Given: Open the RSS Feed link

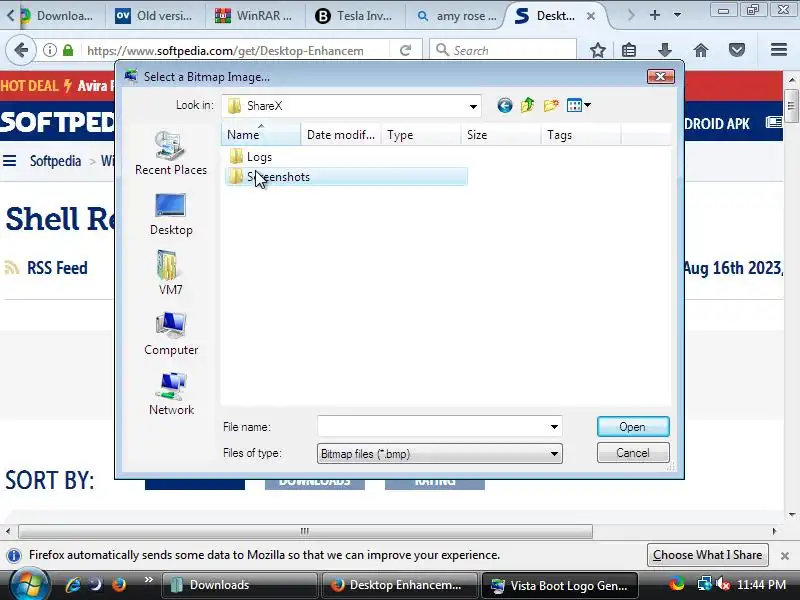Looking at the screenshot, I should (57, 268).
